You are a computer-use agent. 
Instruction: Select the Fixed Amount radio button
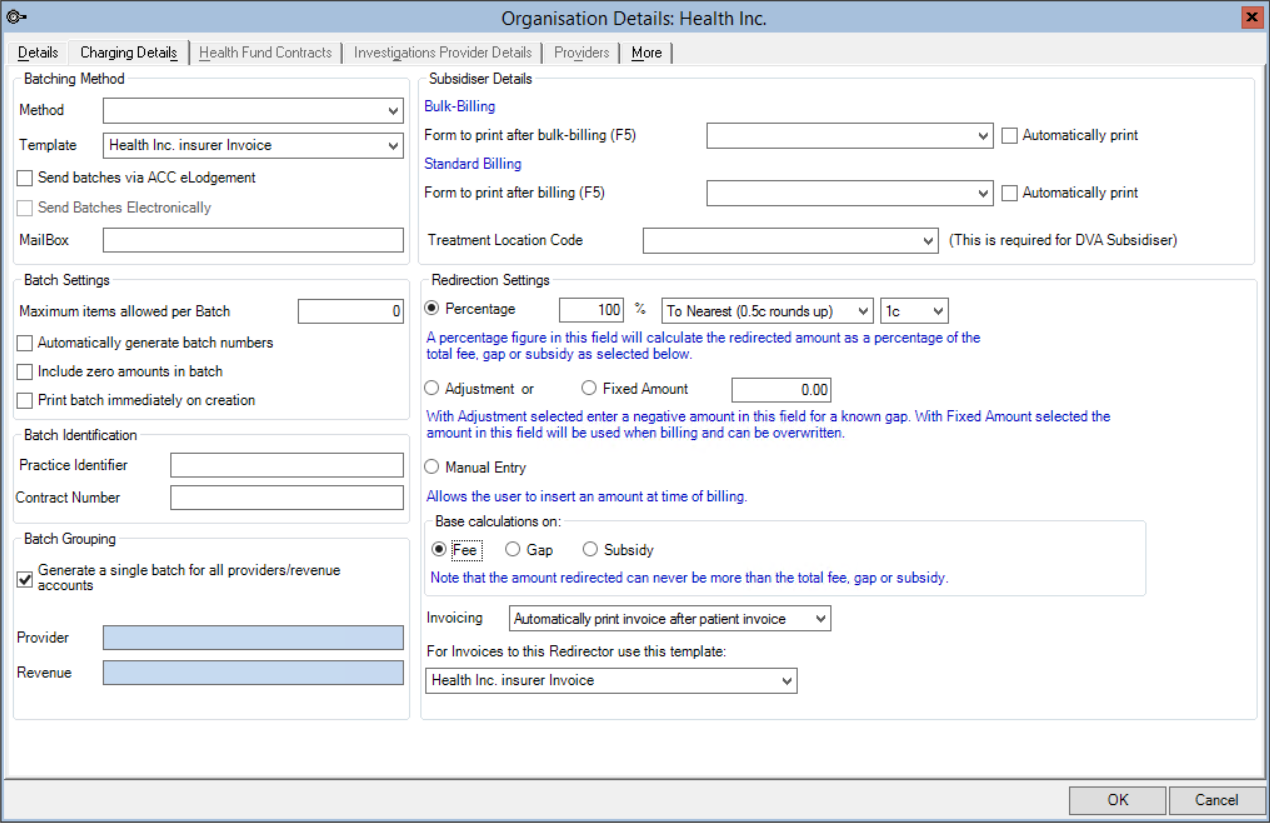point(589,389)
